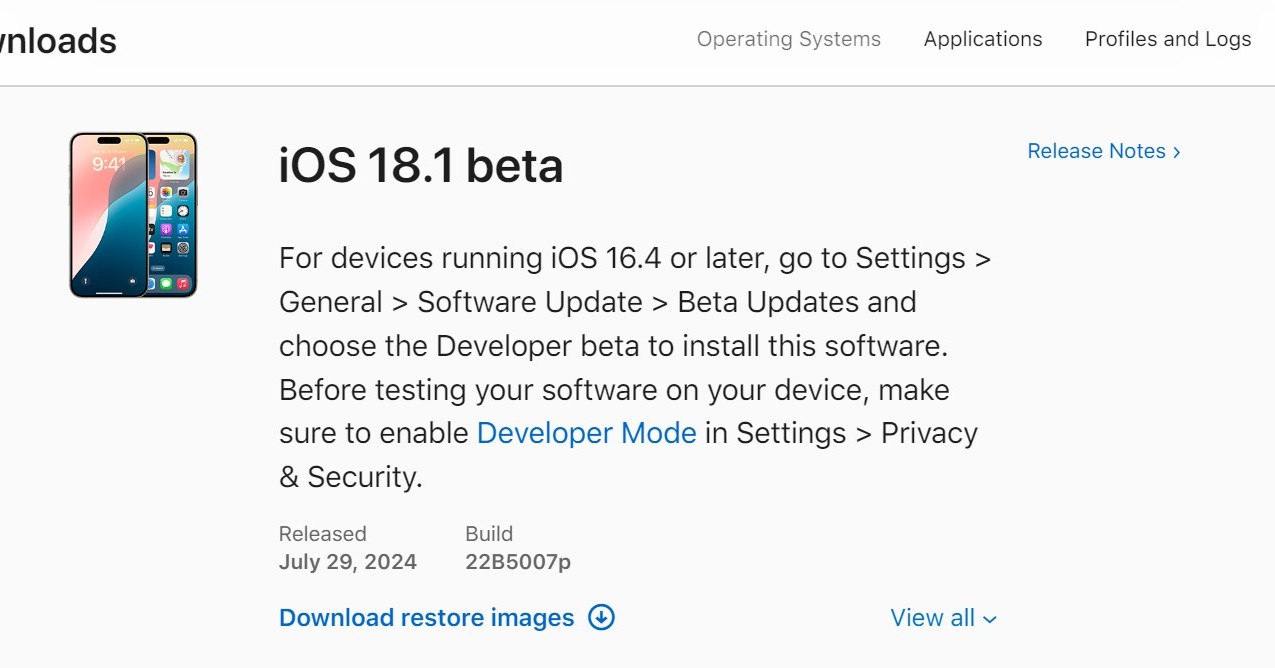Click the down chevron beside View all

coord(990,619)
